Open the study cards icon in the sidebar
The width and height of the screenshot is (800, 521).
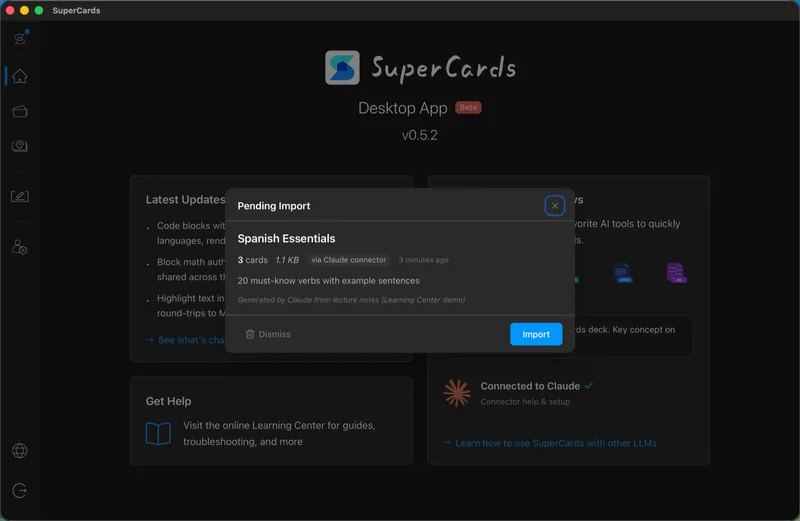(20, 146)
